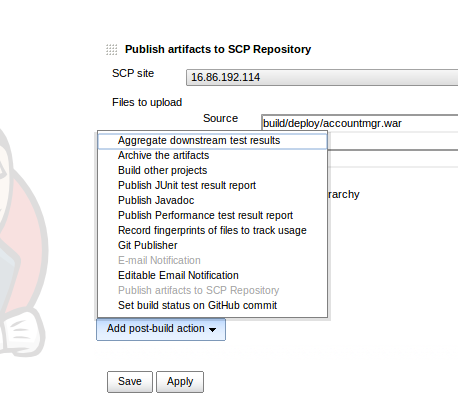Select Publish Performance test result report

(213, 215)
